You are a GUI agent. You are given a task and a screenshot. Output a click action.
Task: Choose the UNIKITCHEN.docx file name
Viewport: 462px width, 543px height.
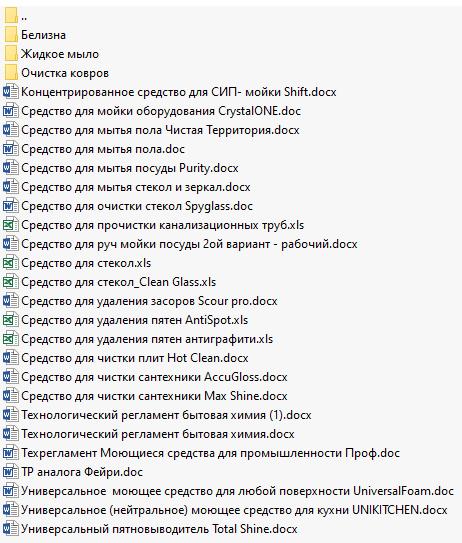point(234,510)
